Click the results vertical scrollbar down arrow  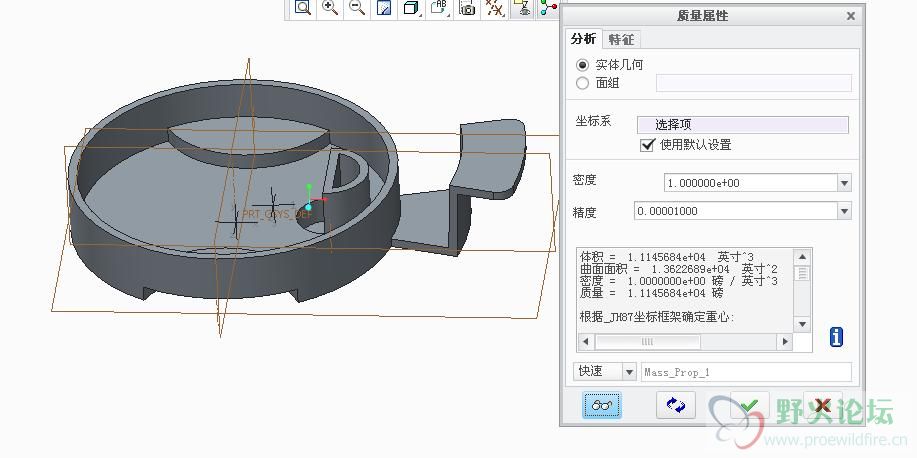(802, 325)
